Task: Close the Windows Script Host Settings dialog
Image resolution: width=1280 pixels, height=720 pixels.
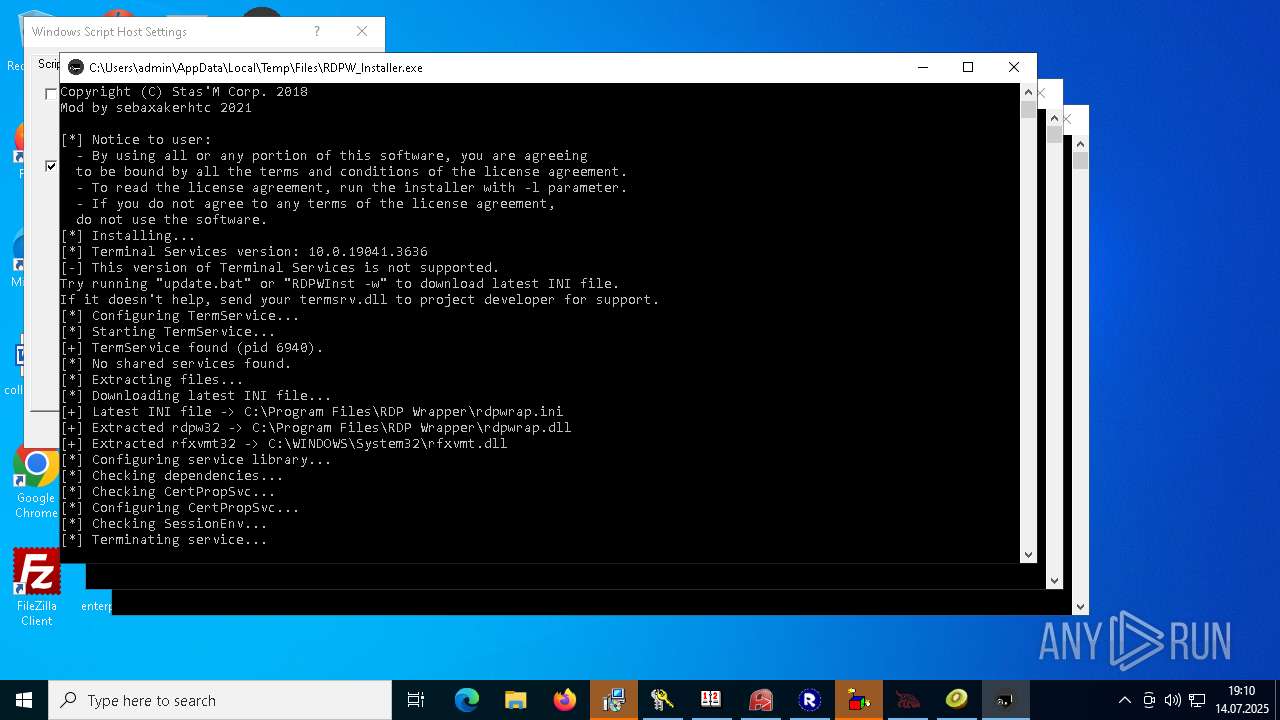Action: coord(362,32)
